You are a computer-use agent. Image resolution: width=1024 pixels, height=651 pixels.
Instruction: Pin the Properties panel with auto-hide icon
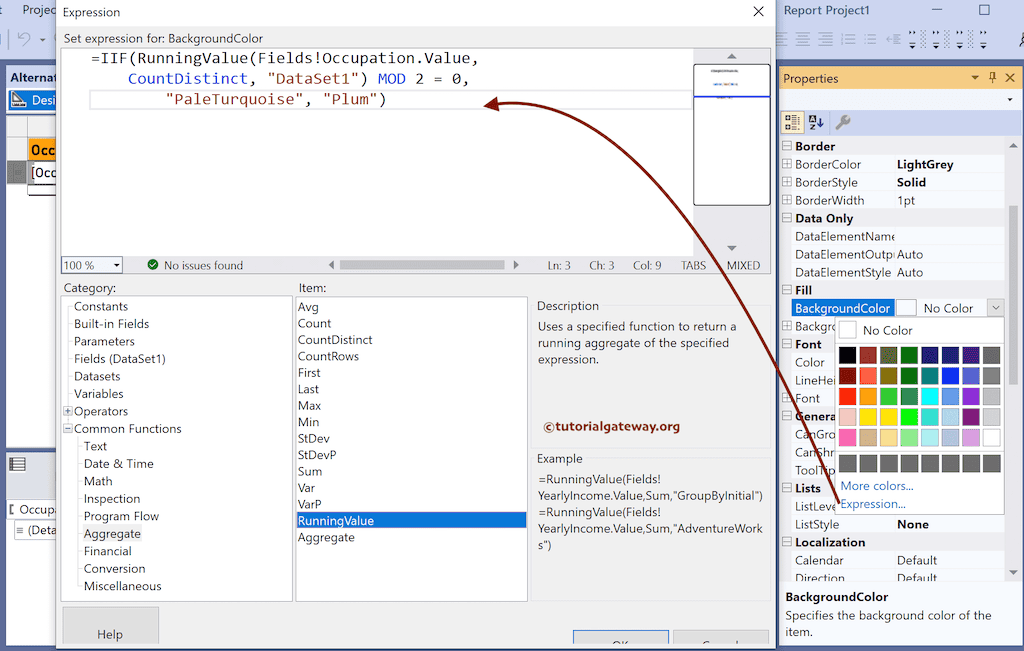pos(992,78)
